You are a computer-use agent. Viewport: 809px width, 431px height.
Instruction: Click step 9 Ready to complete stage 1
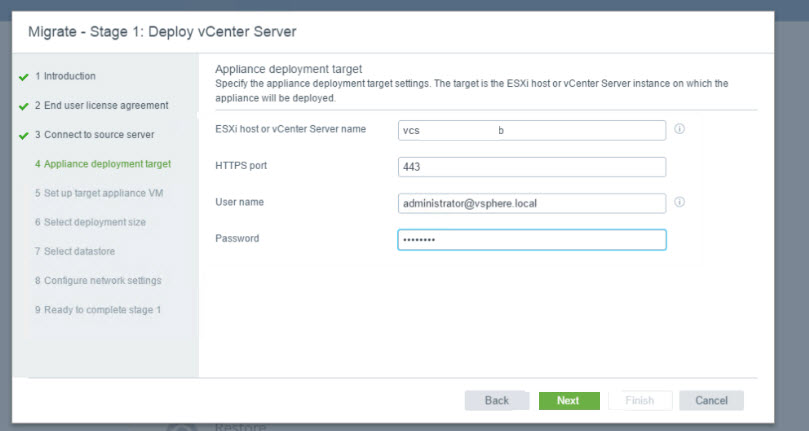(x=97, y=310)
